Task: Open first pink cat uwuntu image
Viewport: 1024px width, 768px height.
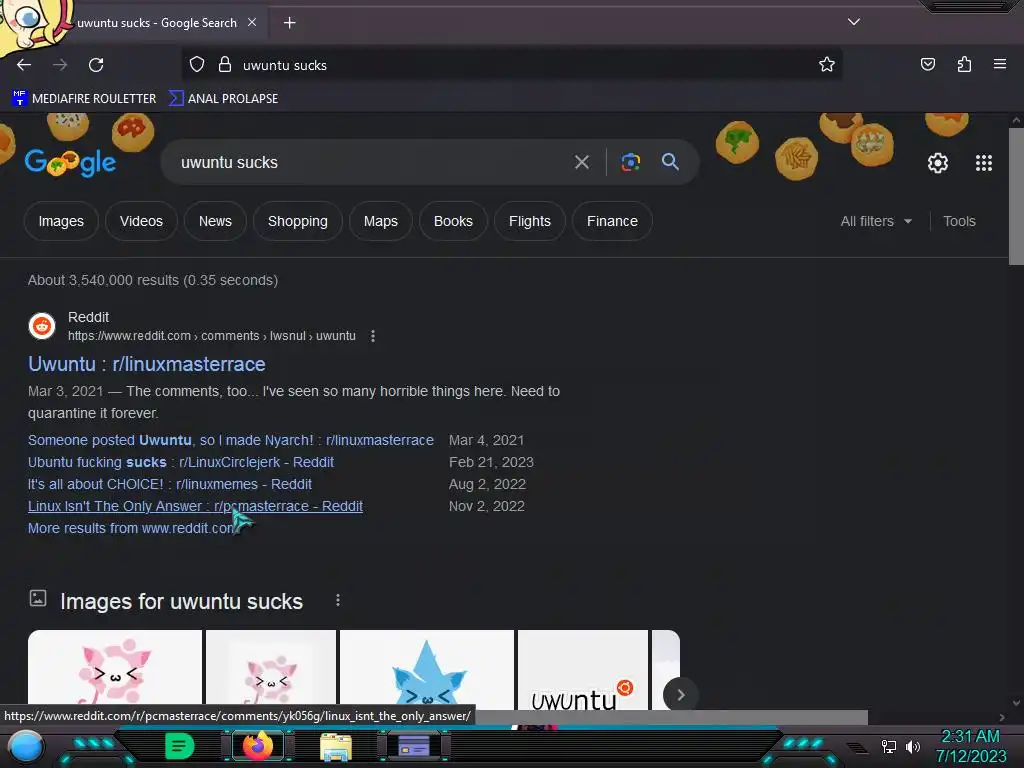Action: tap(115, 669)
